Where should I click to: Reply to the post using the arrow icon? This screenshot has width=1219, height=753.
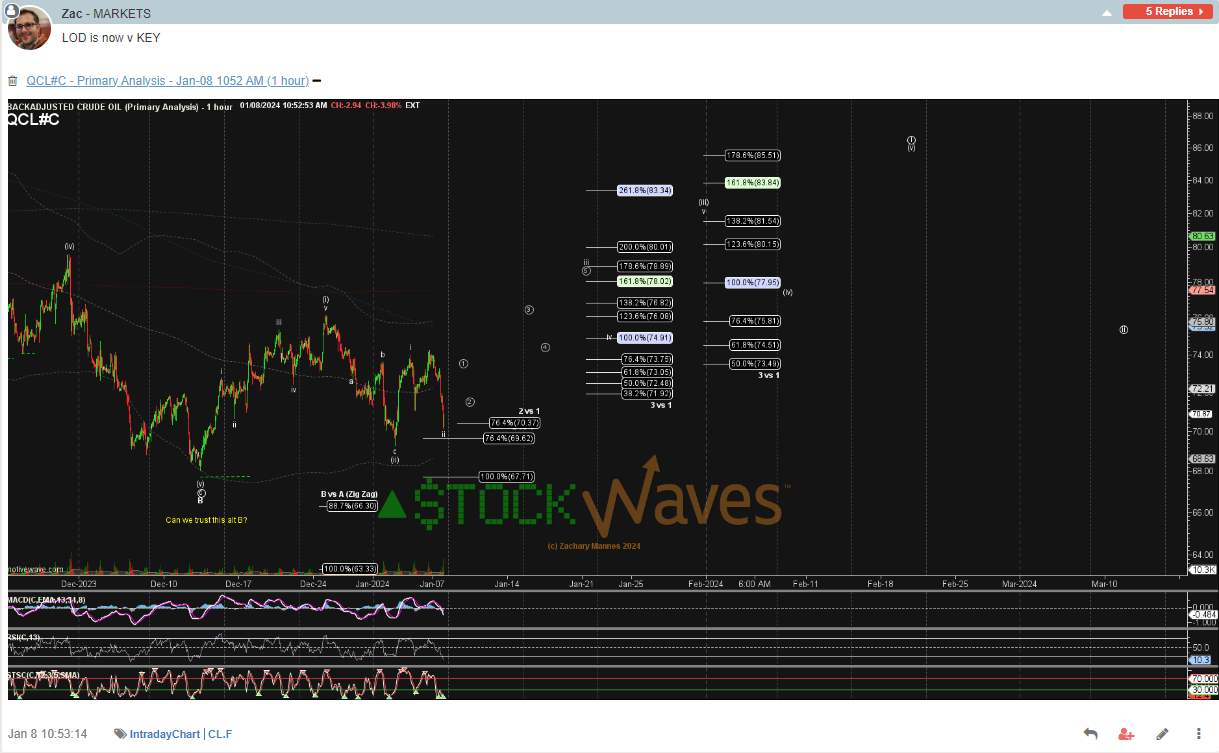click(x=1091, y=734)
